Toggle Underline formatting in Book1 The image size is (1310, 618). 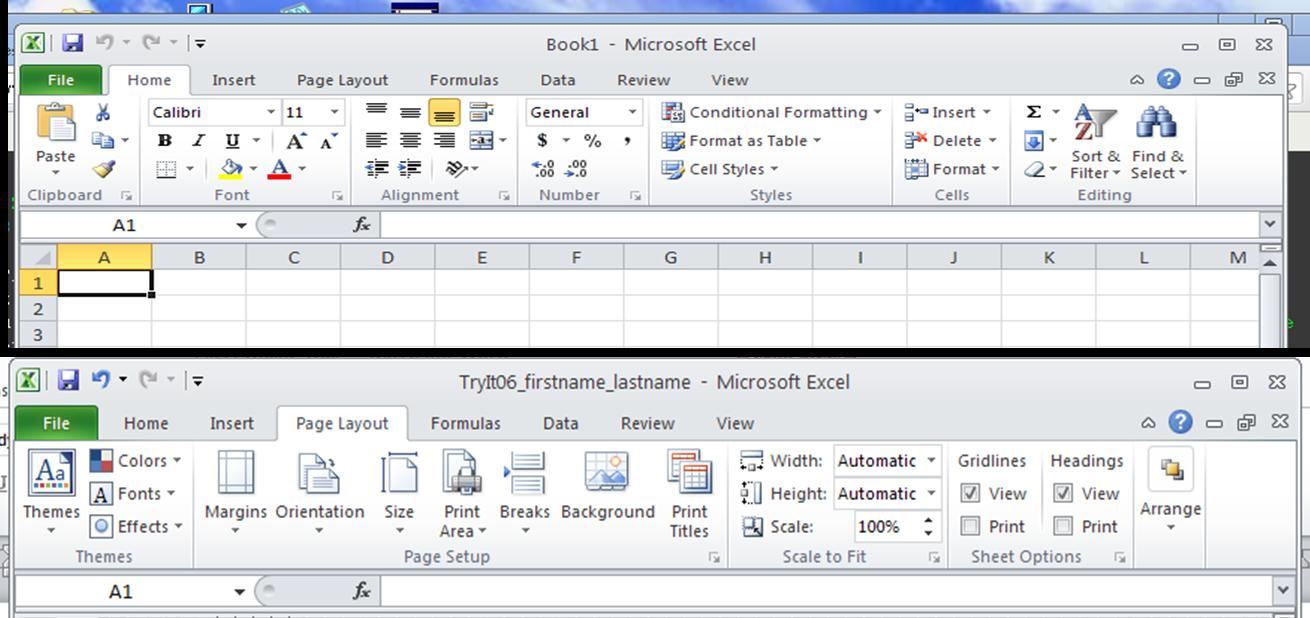coord(232,141)
